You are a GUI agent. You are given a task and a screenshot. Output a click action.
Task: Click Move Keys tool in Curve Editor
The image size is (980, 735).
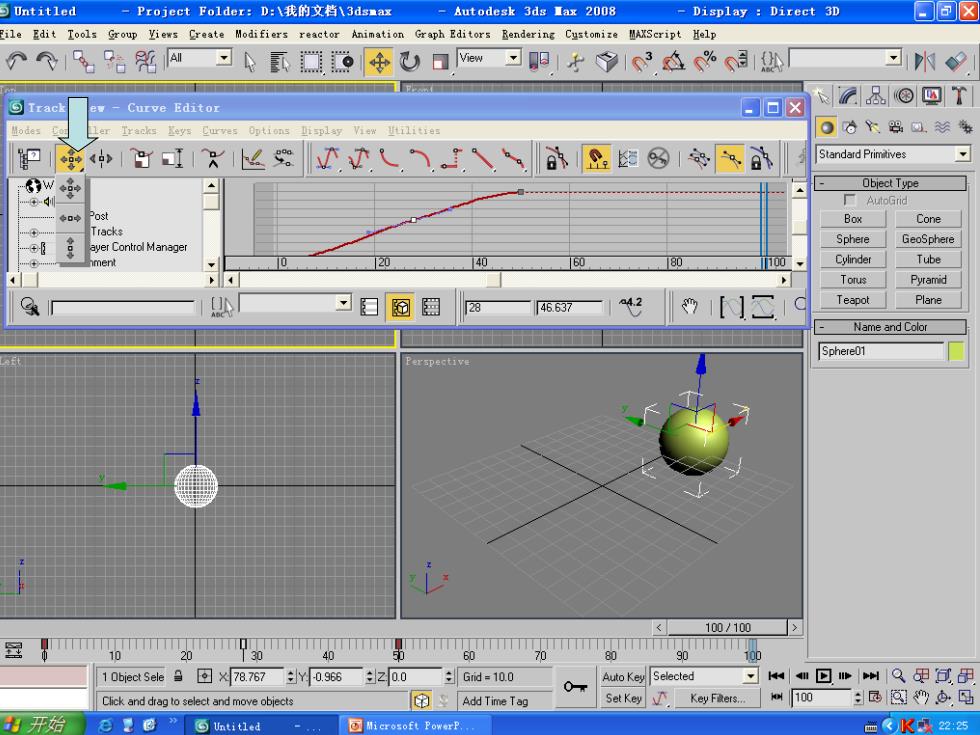pyautogui.click(x=71, y=159)
